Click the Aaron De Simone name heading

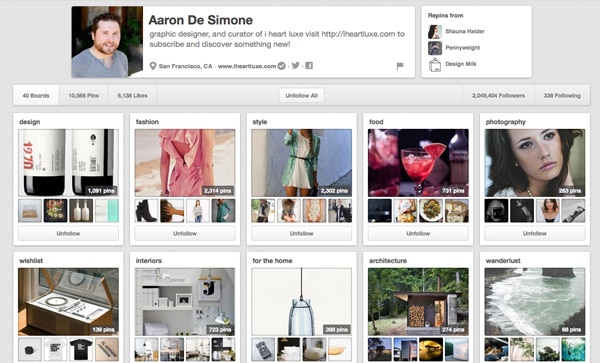201,20
